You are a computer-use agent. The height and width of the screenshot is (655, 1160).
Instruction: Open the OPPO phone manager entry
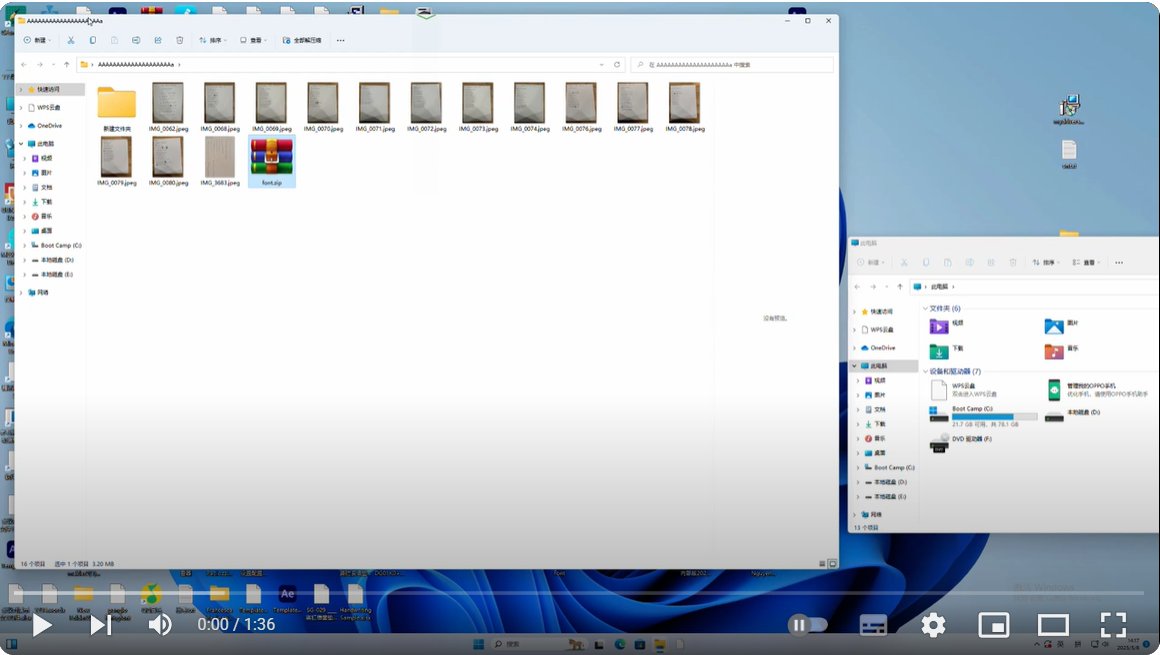(1098, 389)
